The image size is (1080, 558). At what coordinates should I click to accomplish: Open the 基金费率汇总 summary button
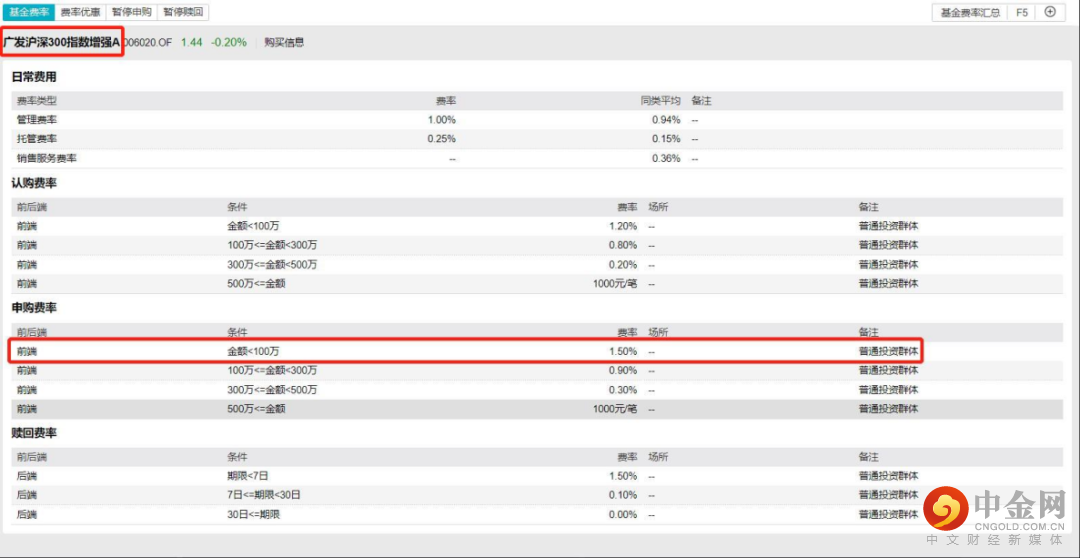pos(969,13)
